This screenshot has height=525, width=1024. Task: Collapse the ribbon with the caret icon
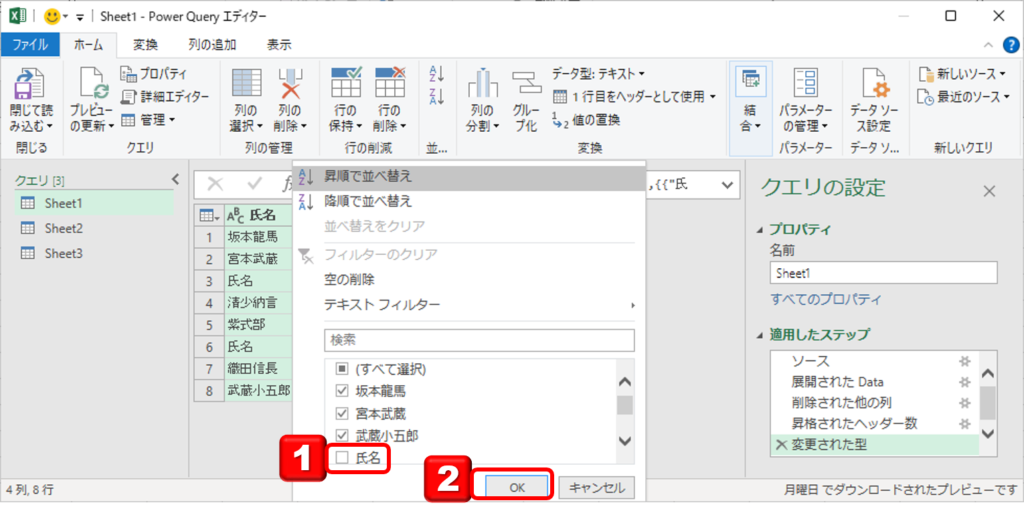coord(989,44)
